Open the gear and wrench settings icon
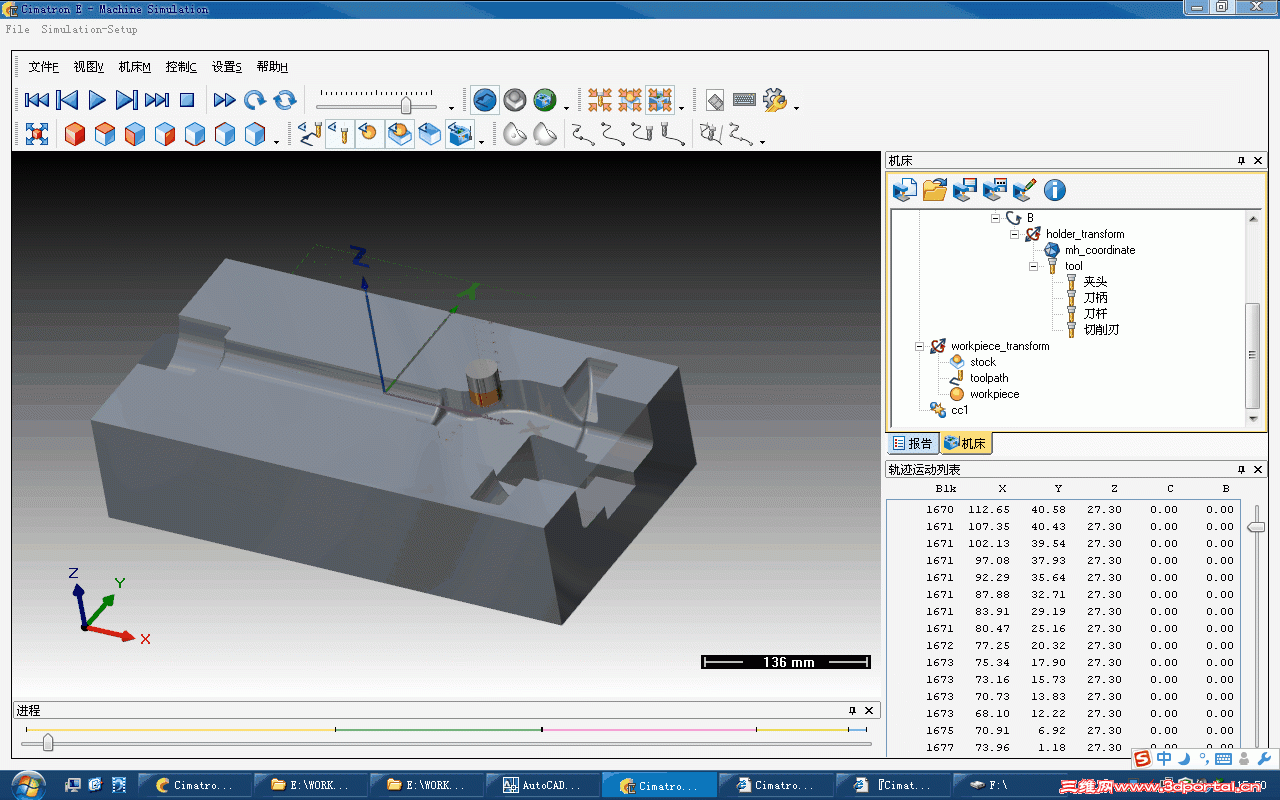 [x=775, y=100]
